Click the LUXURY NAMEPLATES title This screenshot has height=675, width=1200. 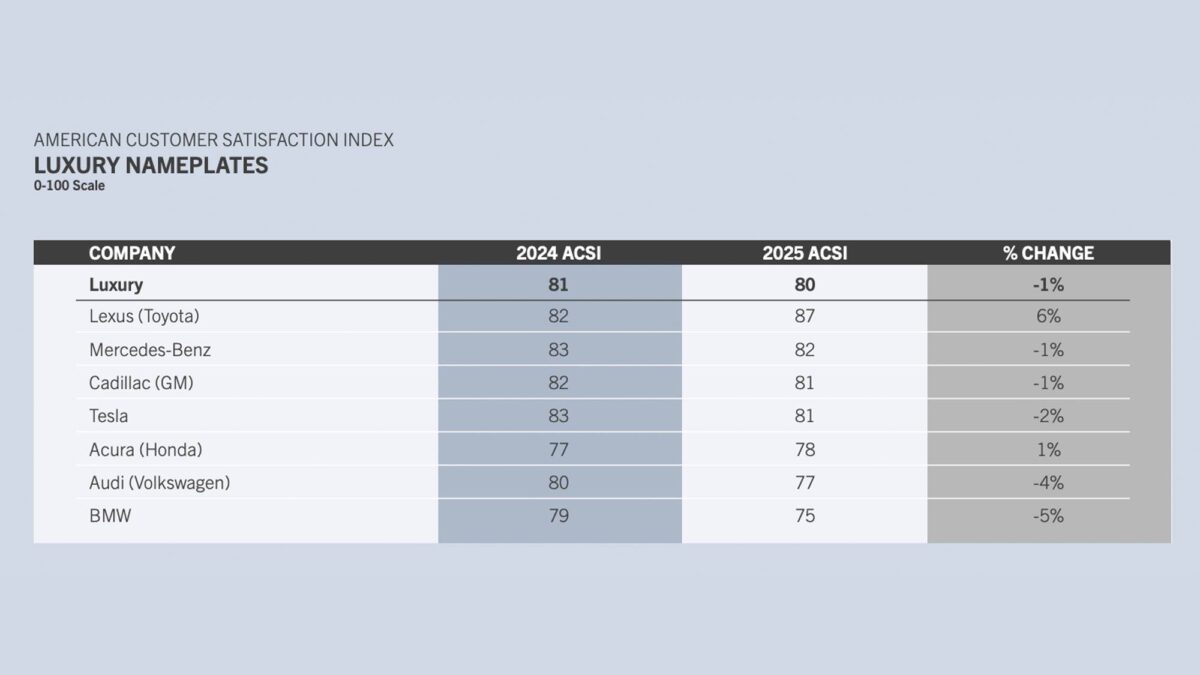coord(151,165)
